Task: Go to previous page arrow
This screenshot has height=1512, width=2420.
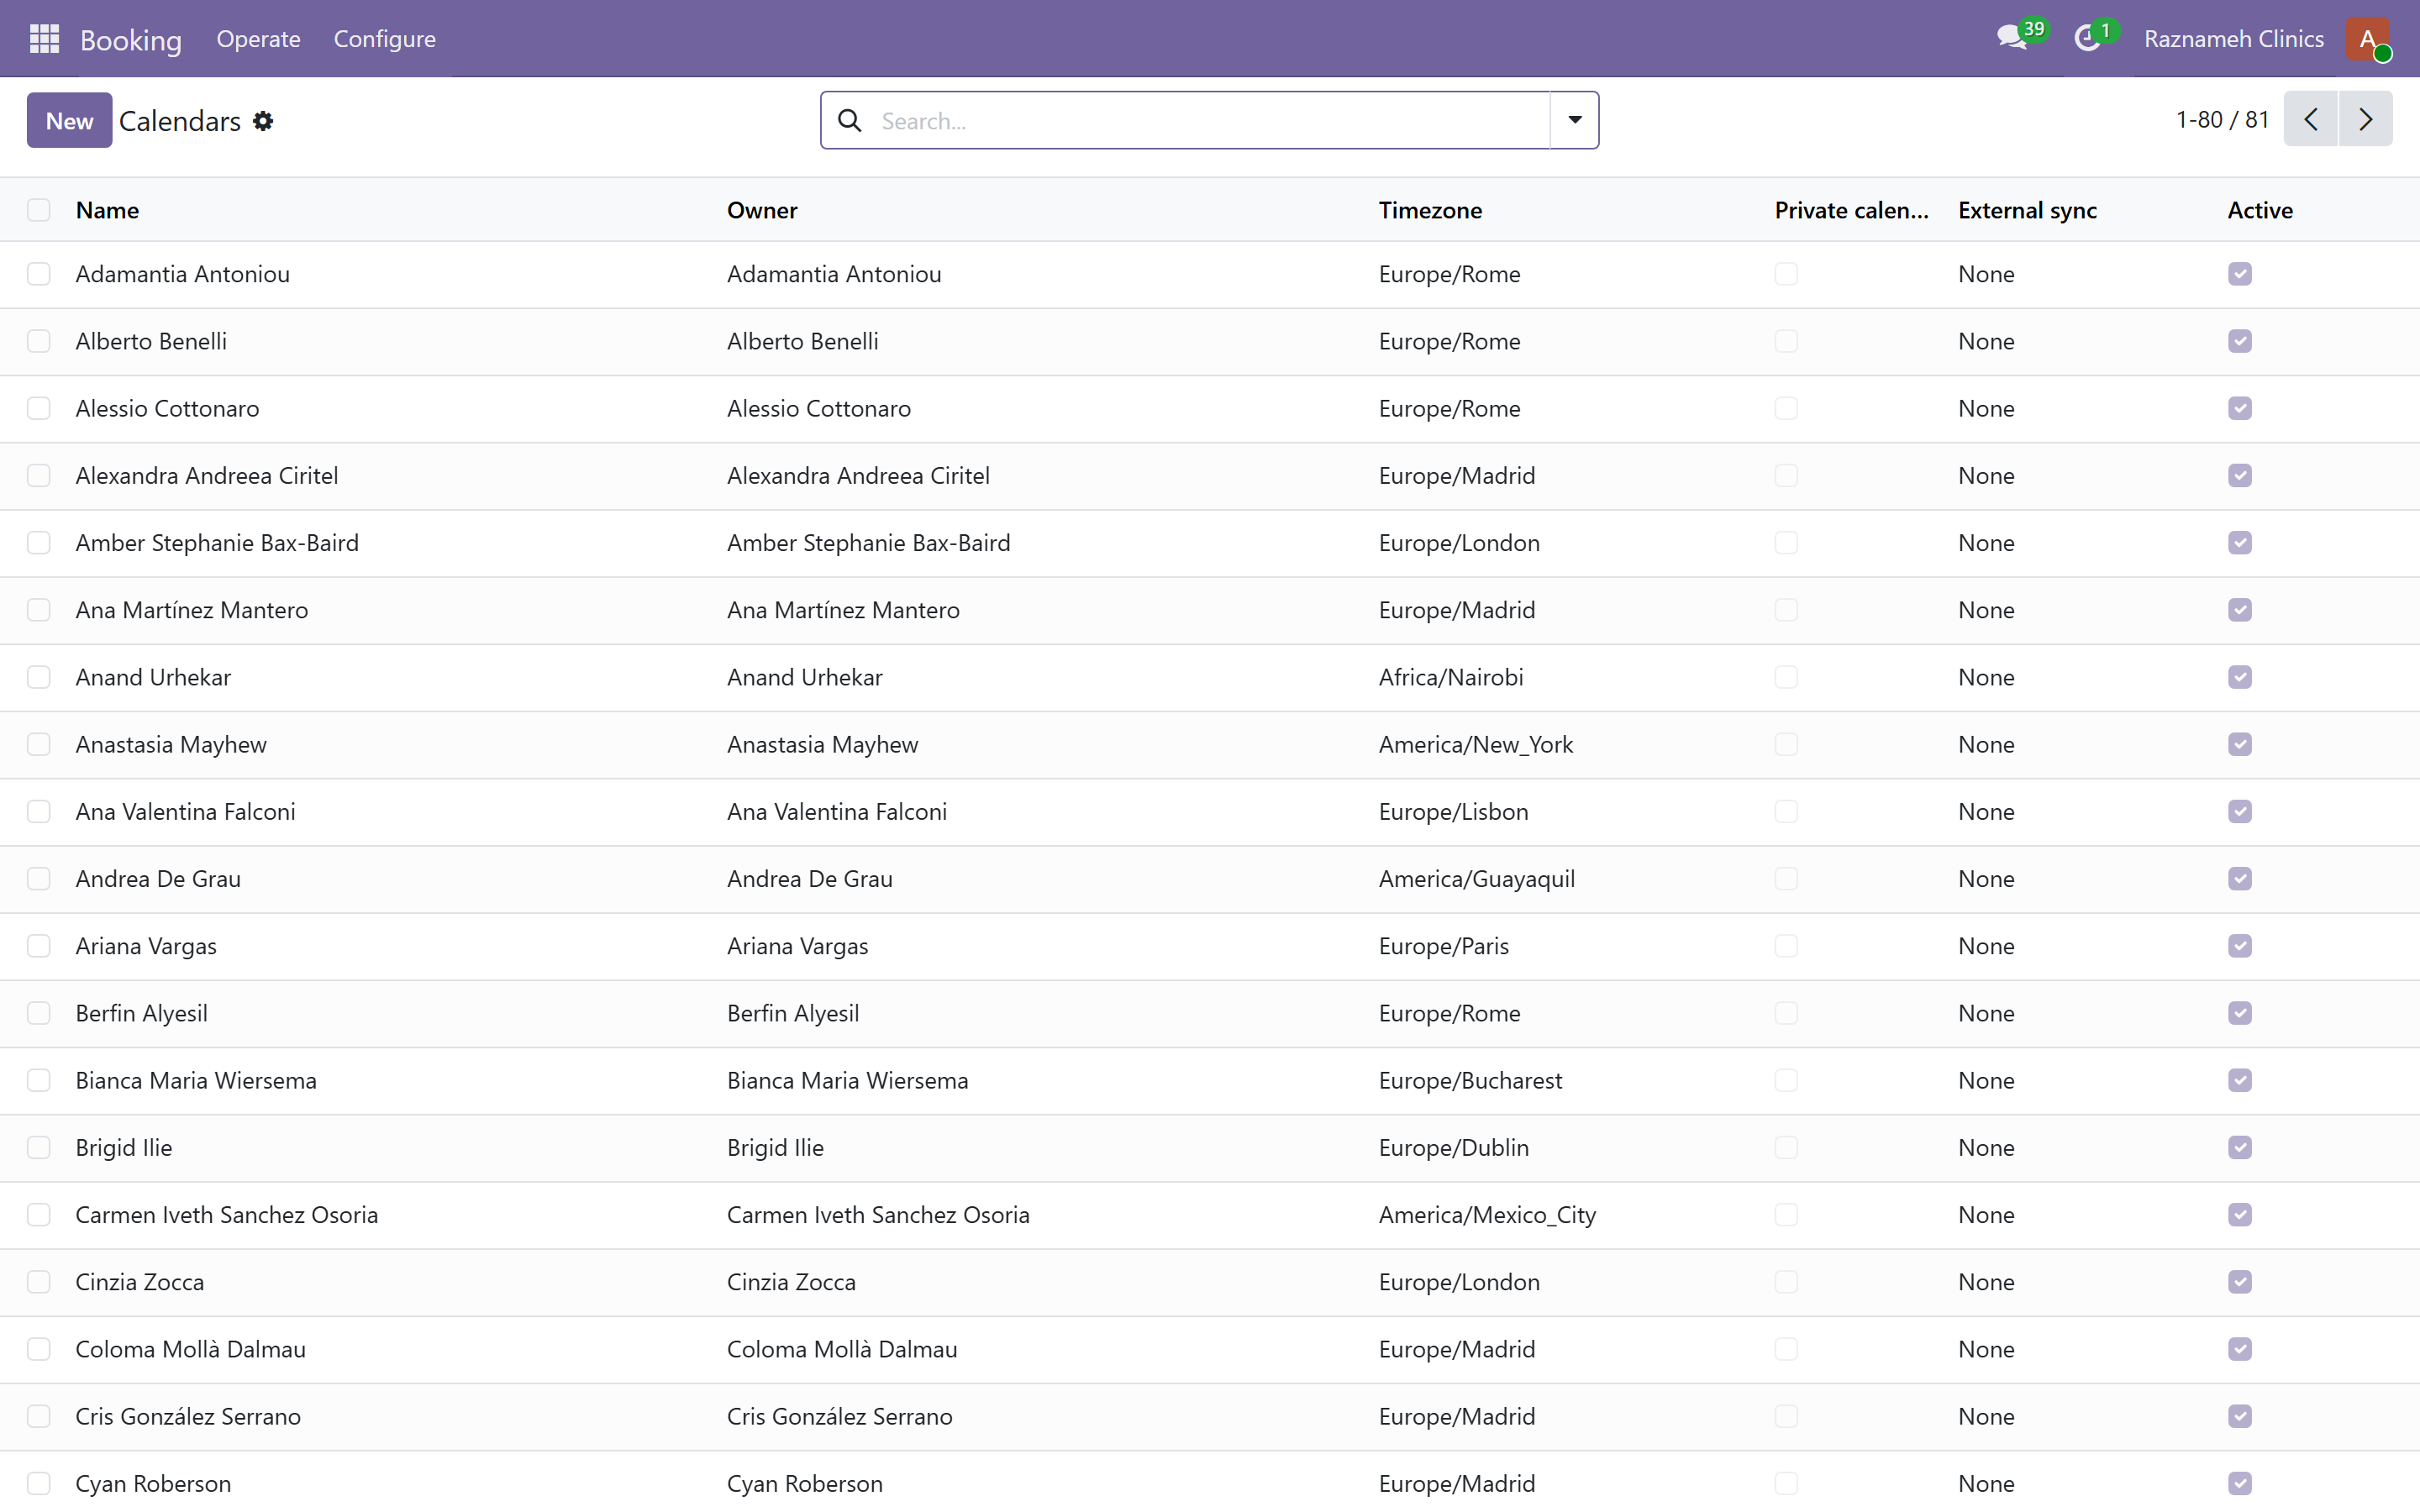Action: click(2311, 120)
